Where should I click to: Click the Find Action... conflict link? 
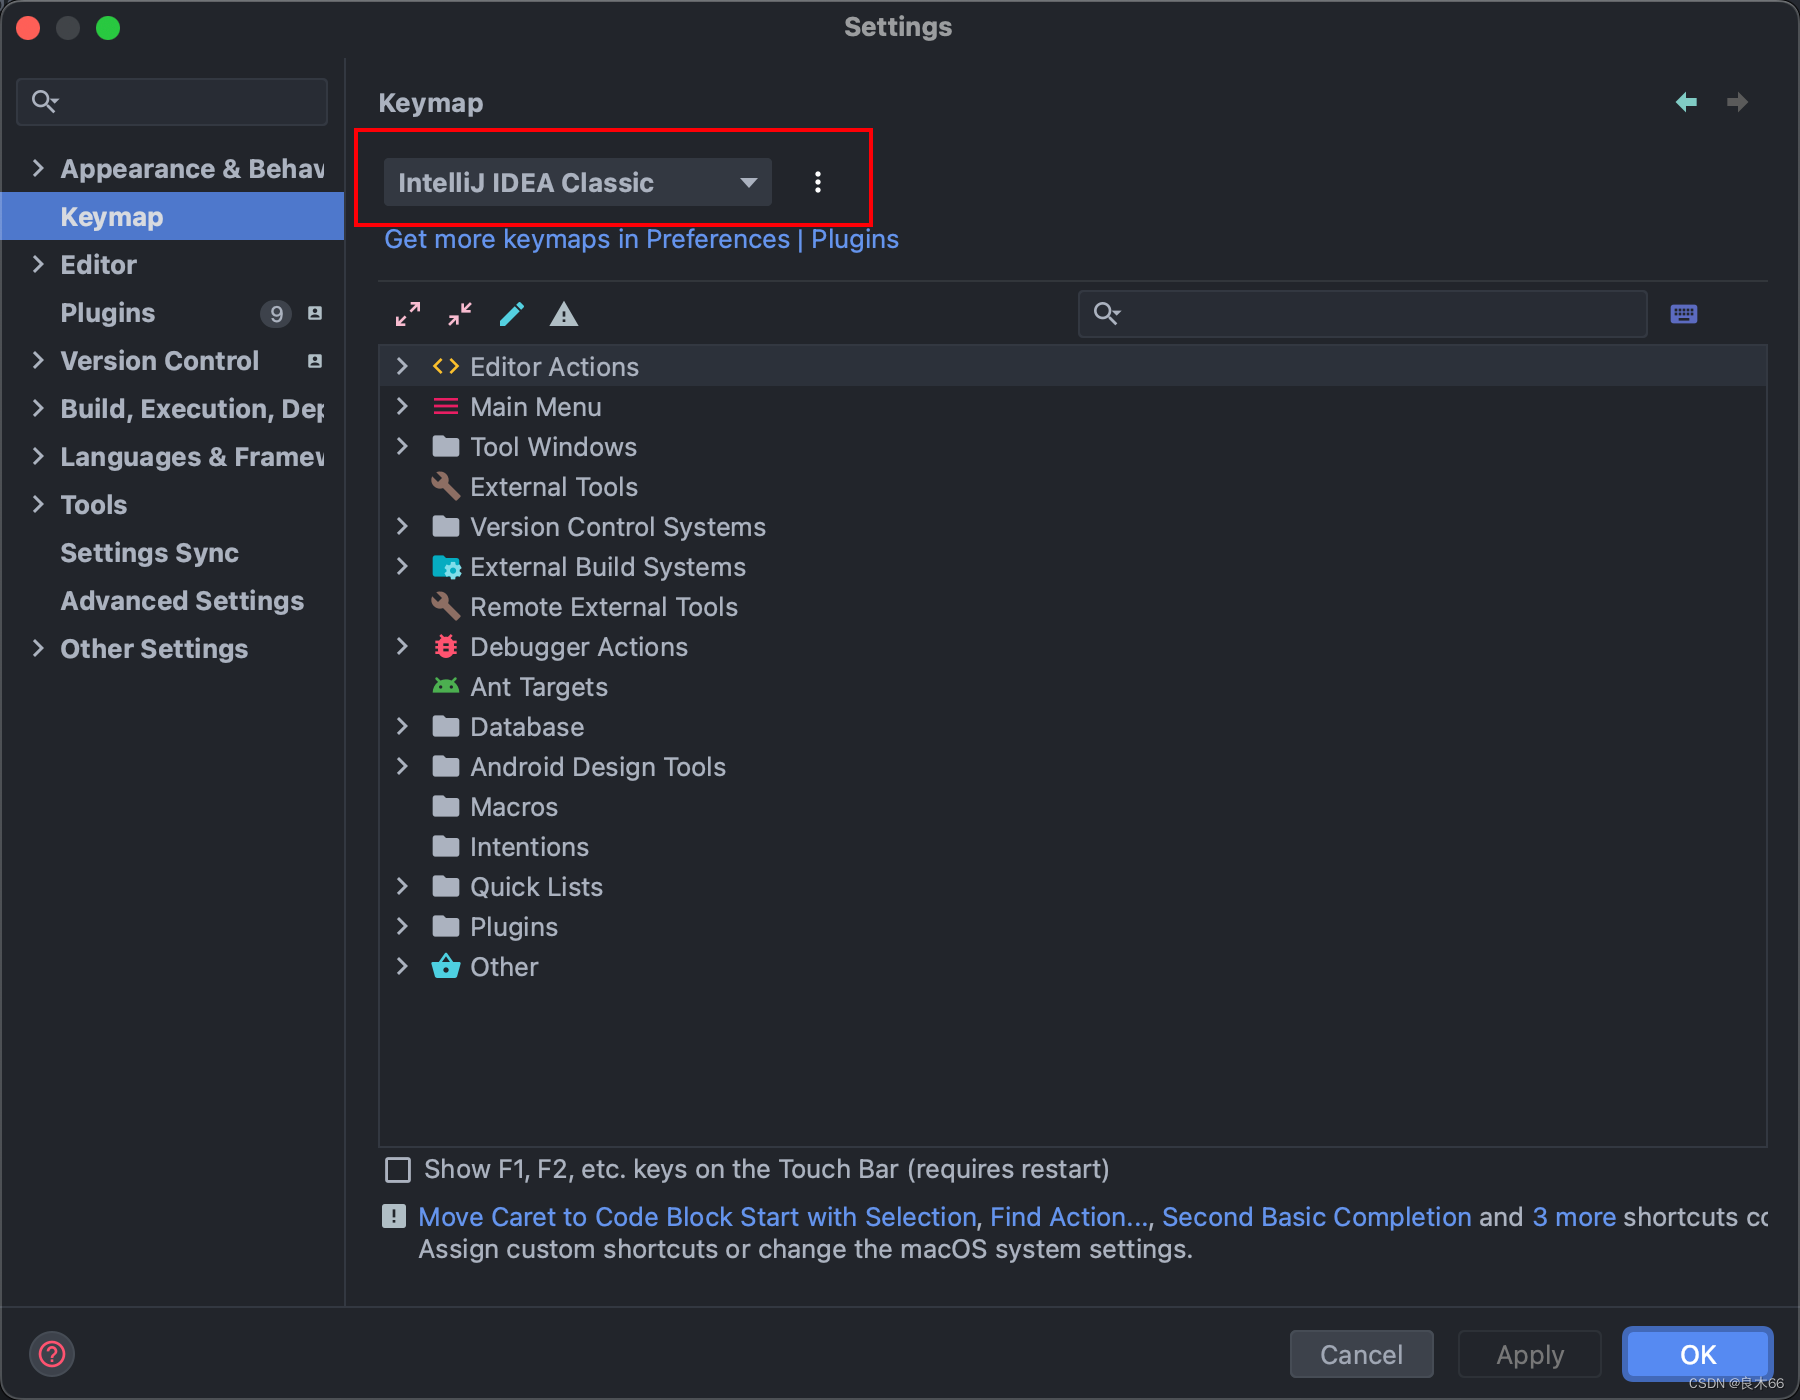click(1070, 1217)
